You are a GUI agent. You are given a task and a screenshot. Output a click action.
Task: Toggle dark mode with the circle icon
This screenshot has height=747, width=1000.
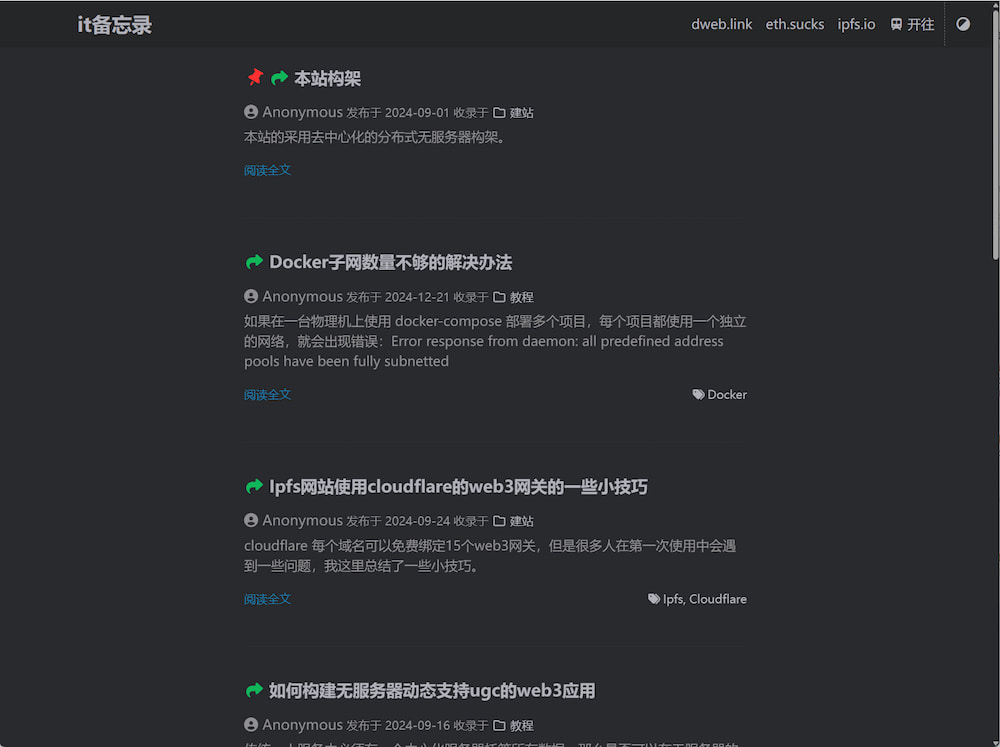962,23
